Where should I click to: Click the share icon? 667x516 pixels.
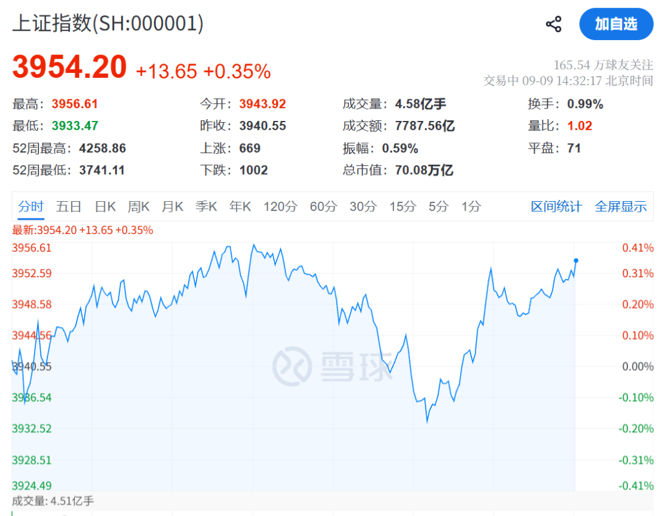pos(553,24)
